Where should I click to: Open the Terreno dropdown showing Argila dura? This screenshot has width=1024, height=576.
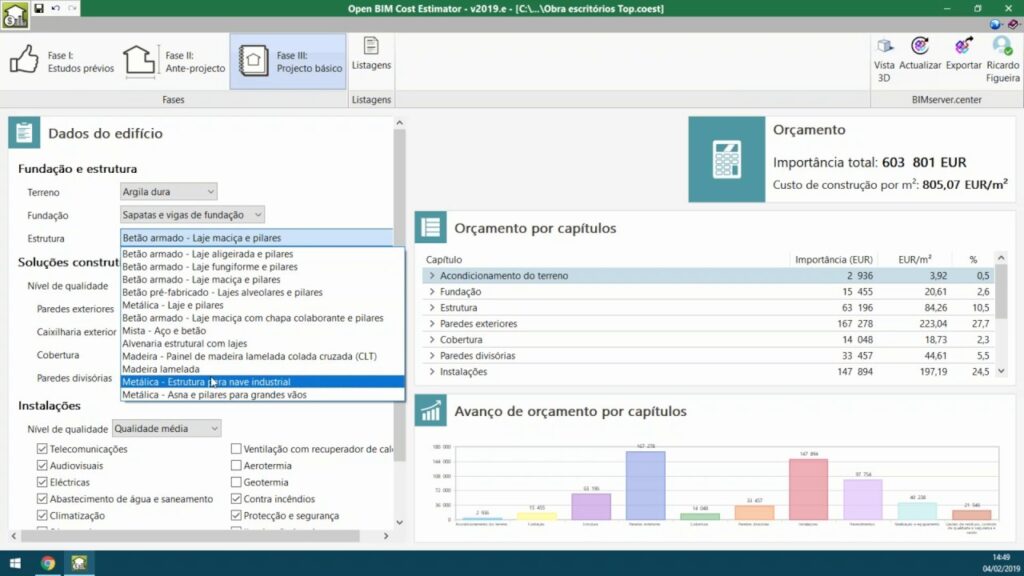click(168, 191)
